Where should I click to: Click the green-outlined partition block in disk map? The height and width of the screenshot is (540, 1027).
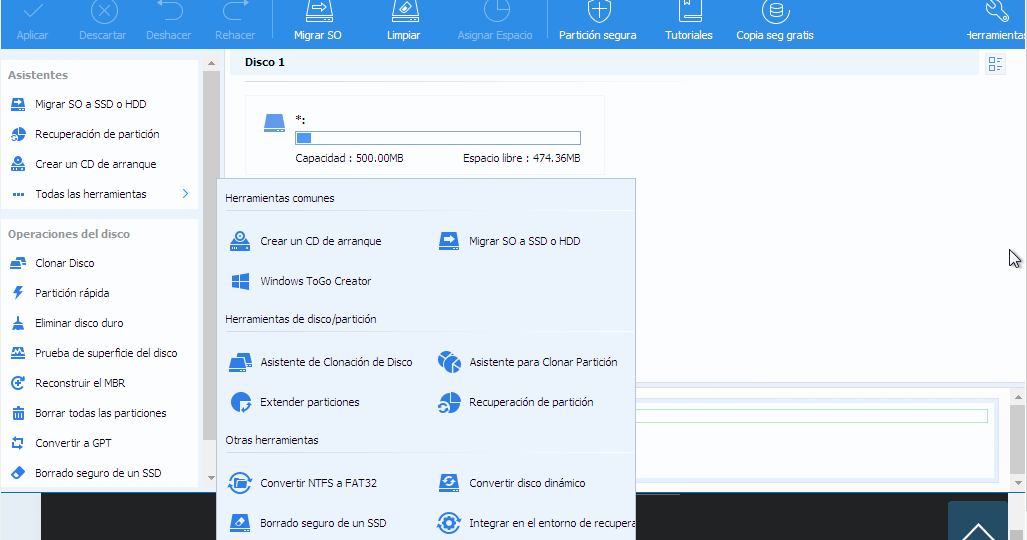tap(812, 415)
